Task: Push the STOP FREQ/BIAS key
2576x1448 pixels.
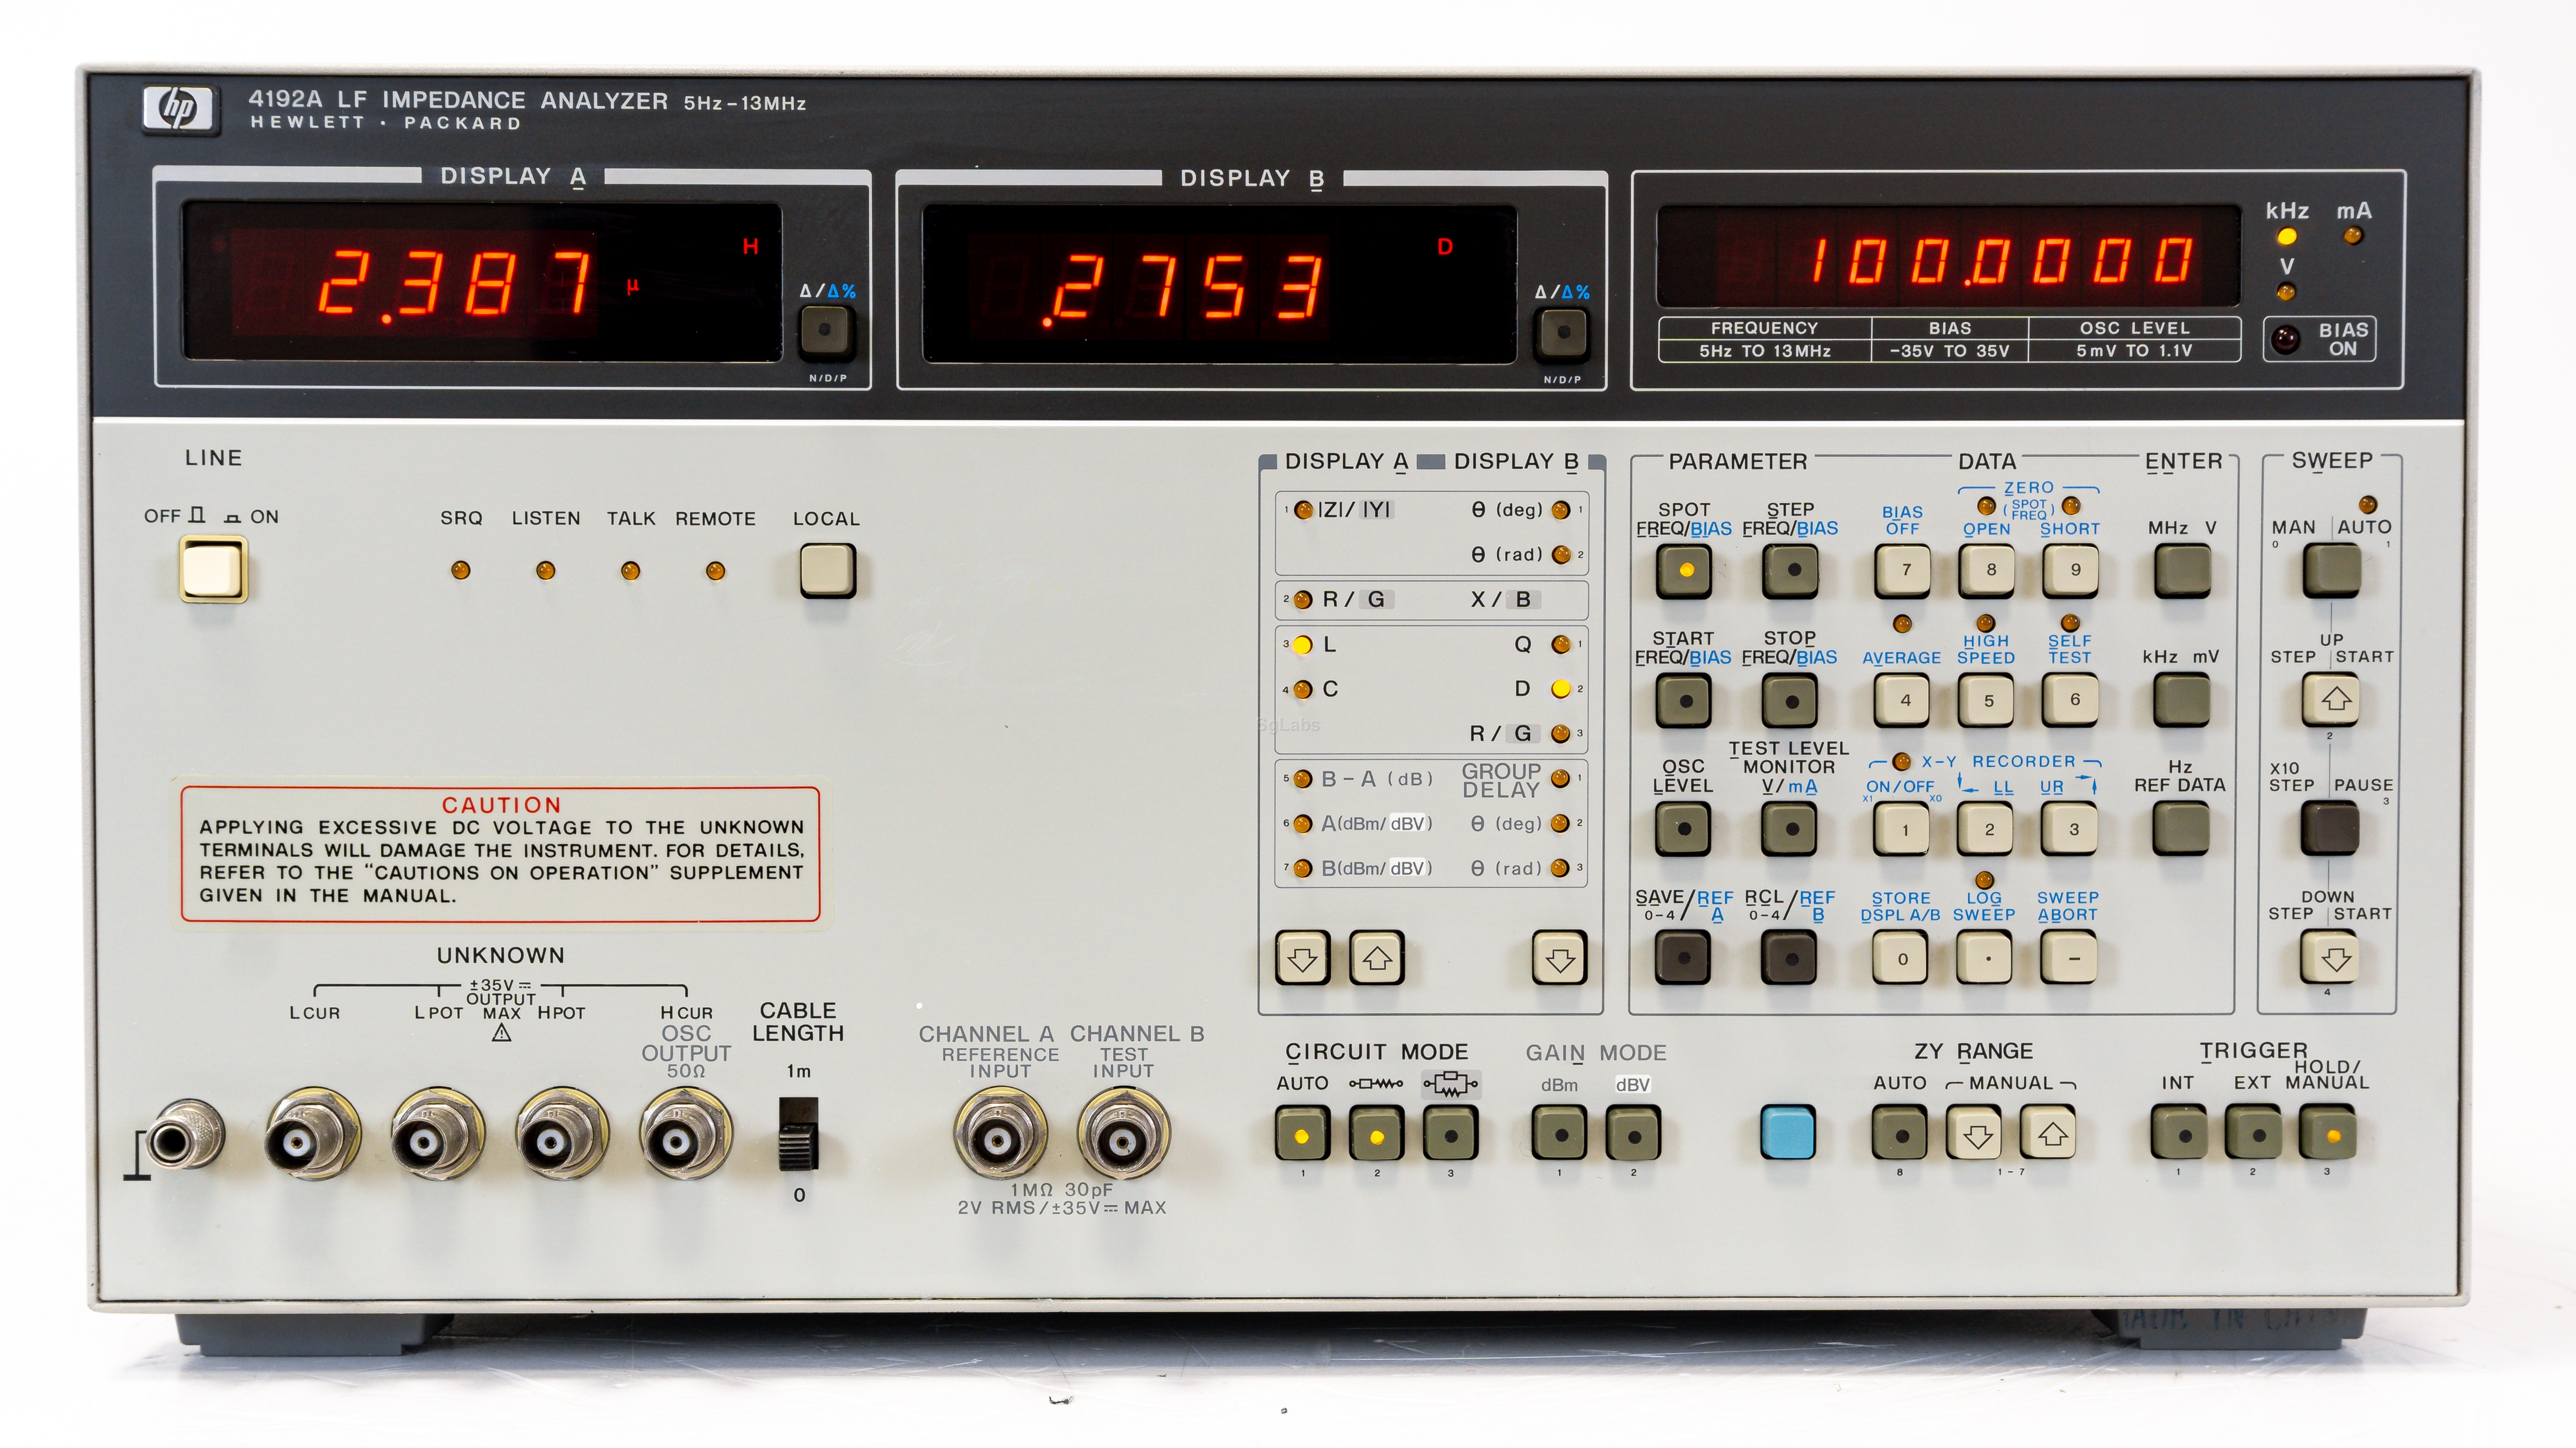Action: (1790, 700)
